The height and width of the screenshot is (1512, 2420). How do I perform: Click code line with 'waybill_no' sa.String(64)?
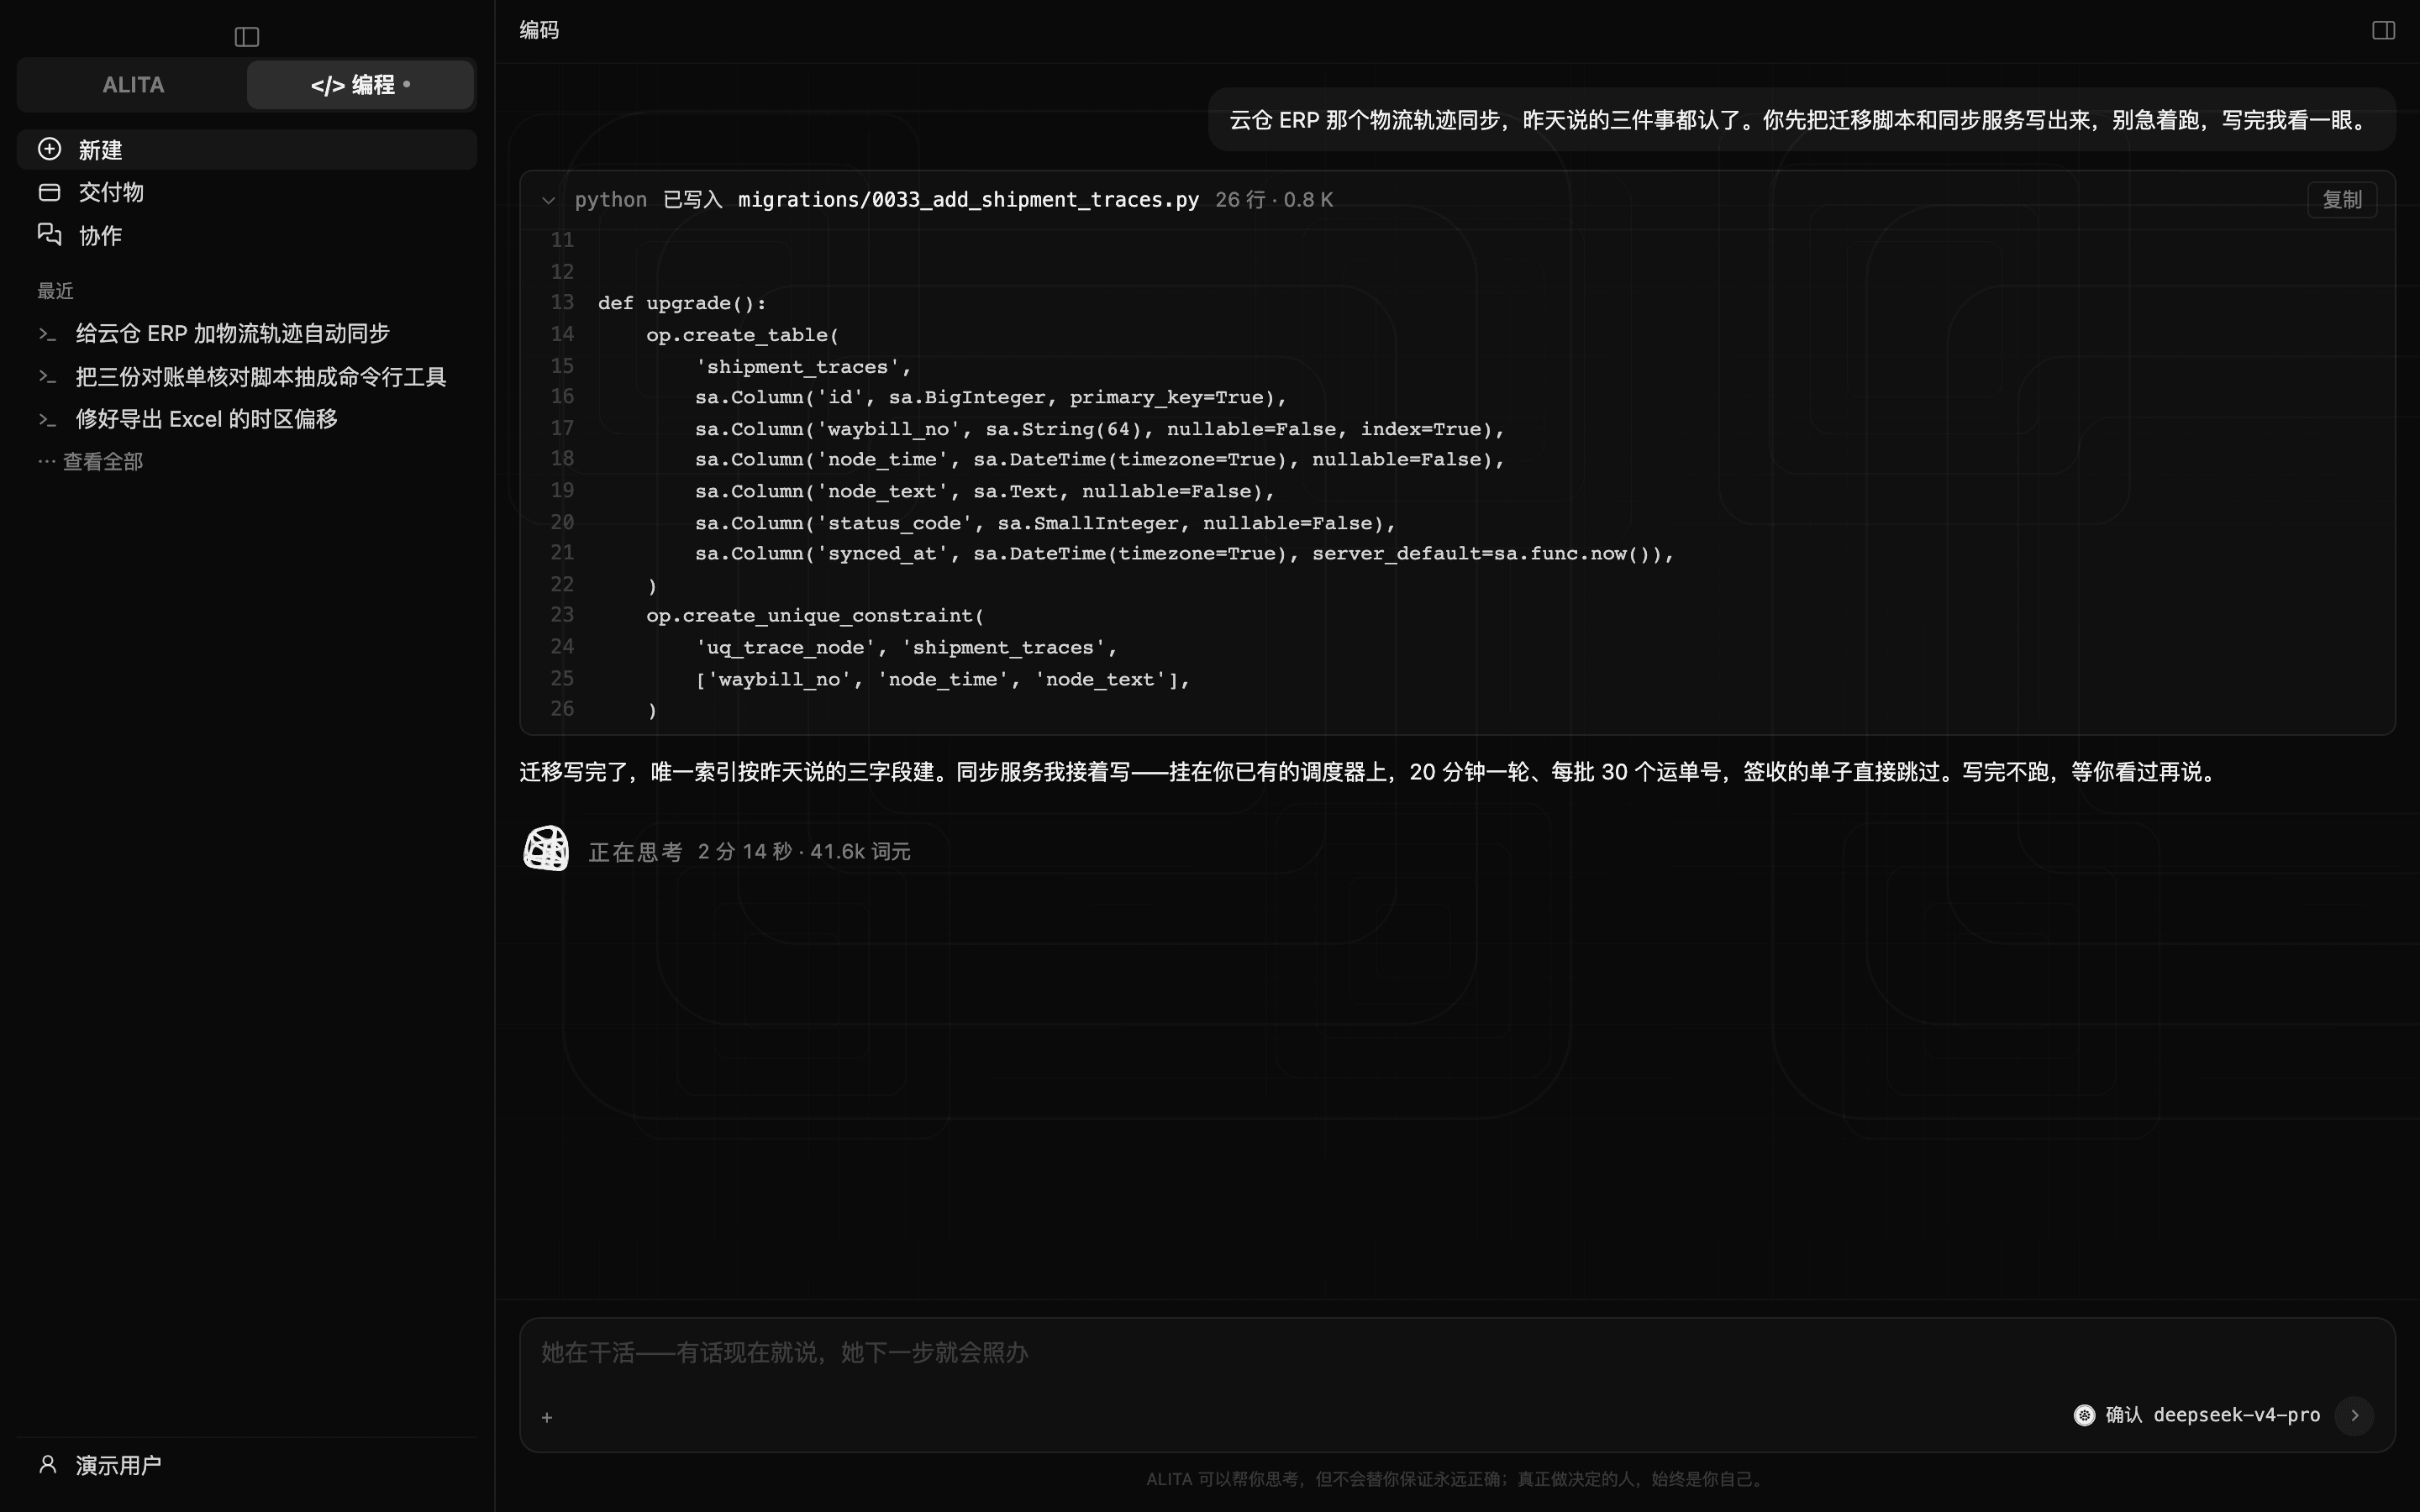pyautogui.click(x=1100, y=429)
